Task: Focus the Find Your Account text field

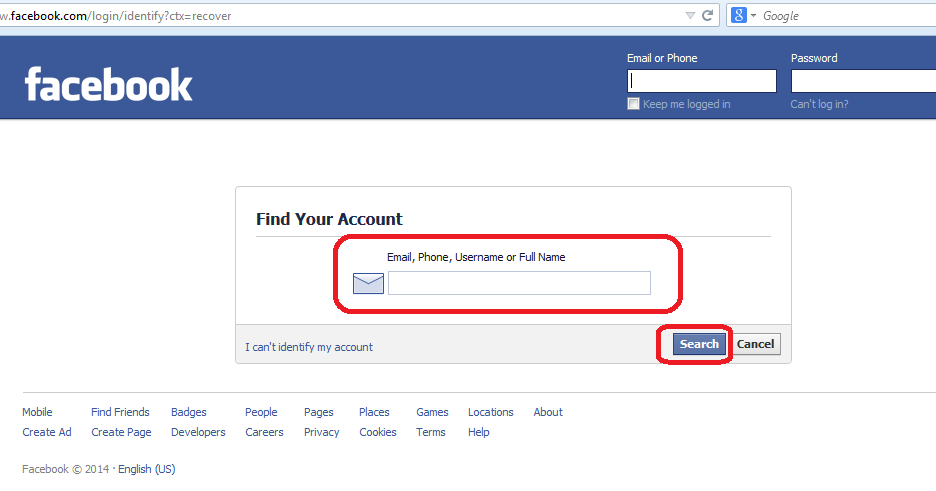Action: click(x=519, y=283)
